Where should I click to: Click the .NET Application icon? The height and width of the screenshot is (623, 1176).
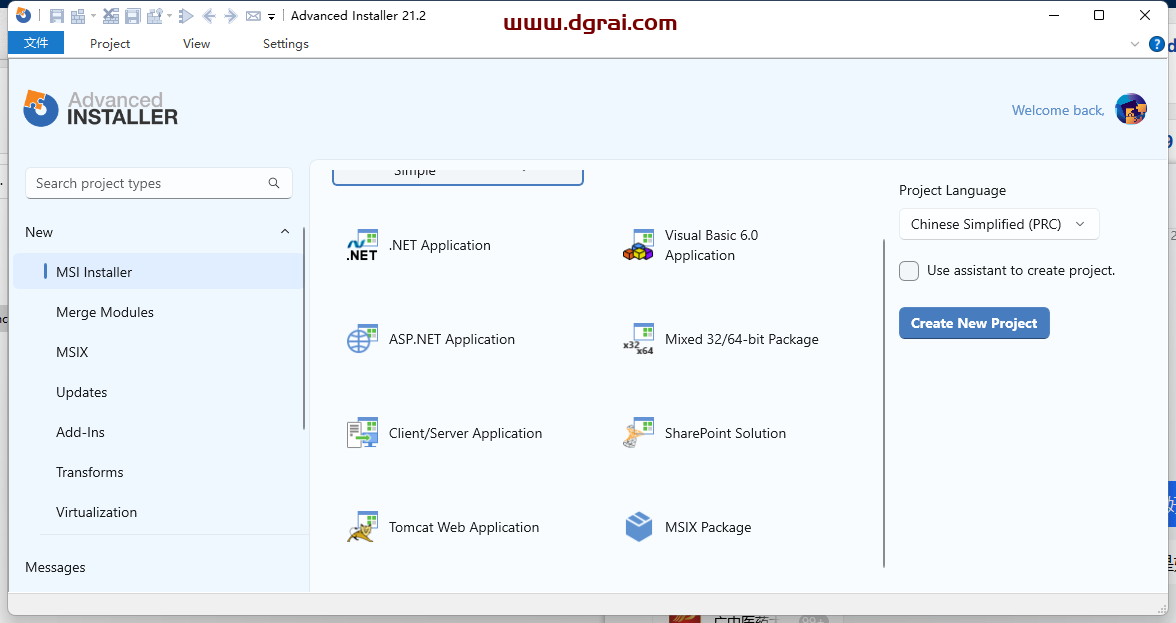[x=362, y=245]
